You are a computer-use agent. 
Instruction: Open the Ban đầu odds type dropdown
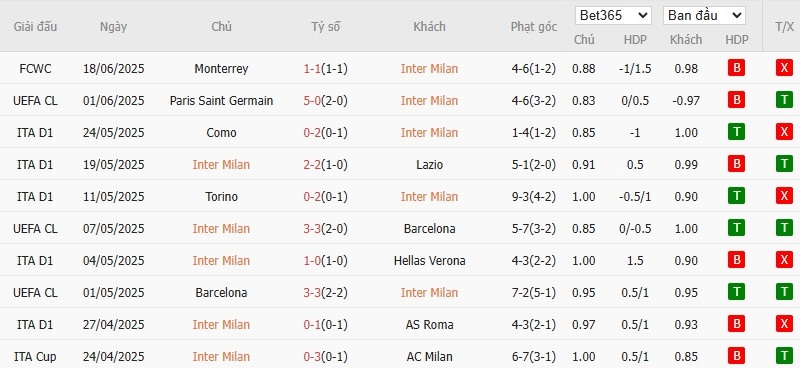pos(704,15)
